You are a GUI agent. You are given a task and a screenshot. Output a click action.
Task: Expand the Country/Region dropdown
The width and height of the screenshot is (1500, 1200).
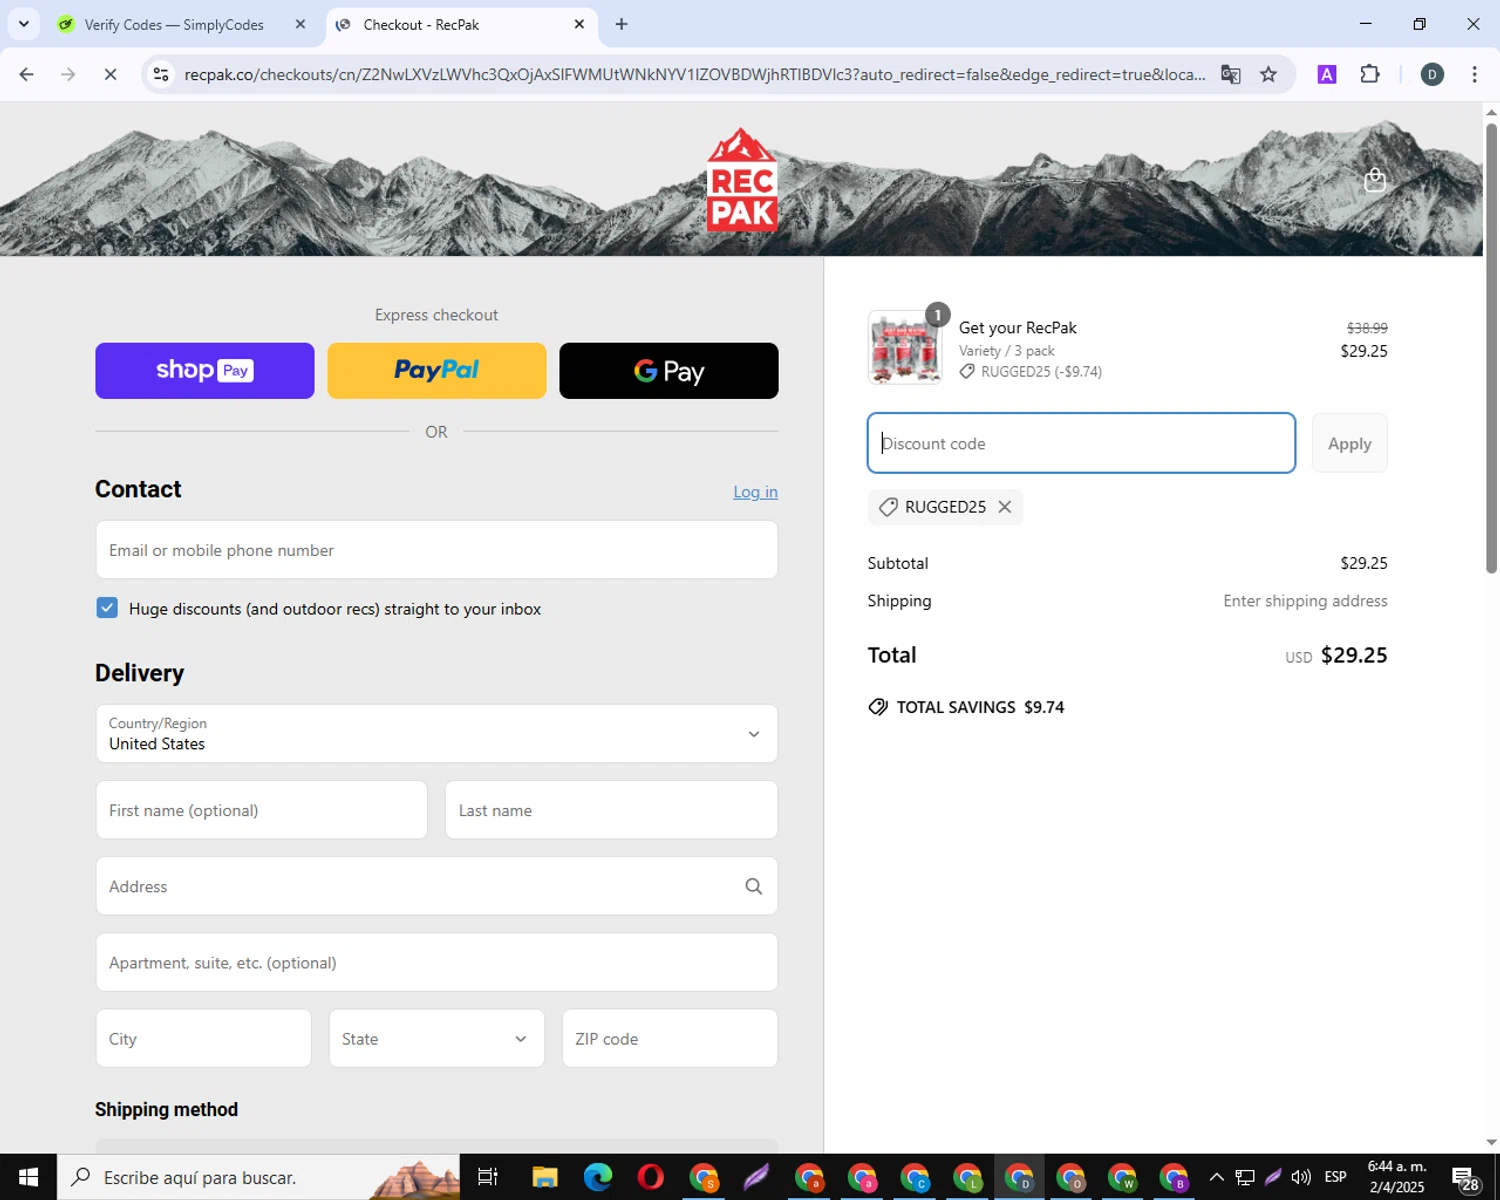(x=437, y=734)
